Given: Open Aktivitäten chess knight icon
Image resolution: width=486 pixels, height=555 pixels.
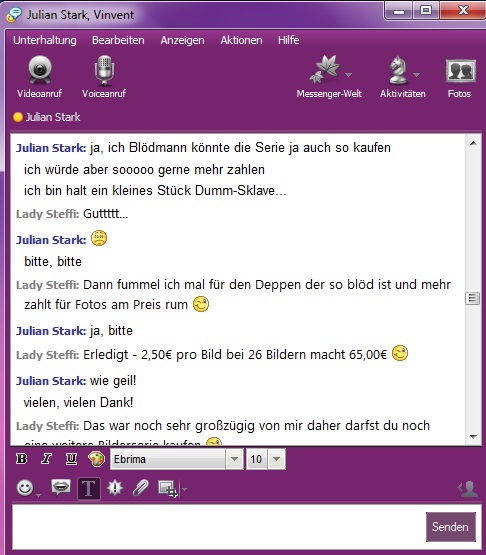Looking at the screenshot, I should point(398,70).
